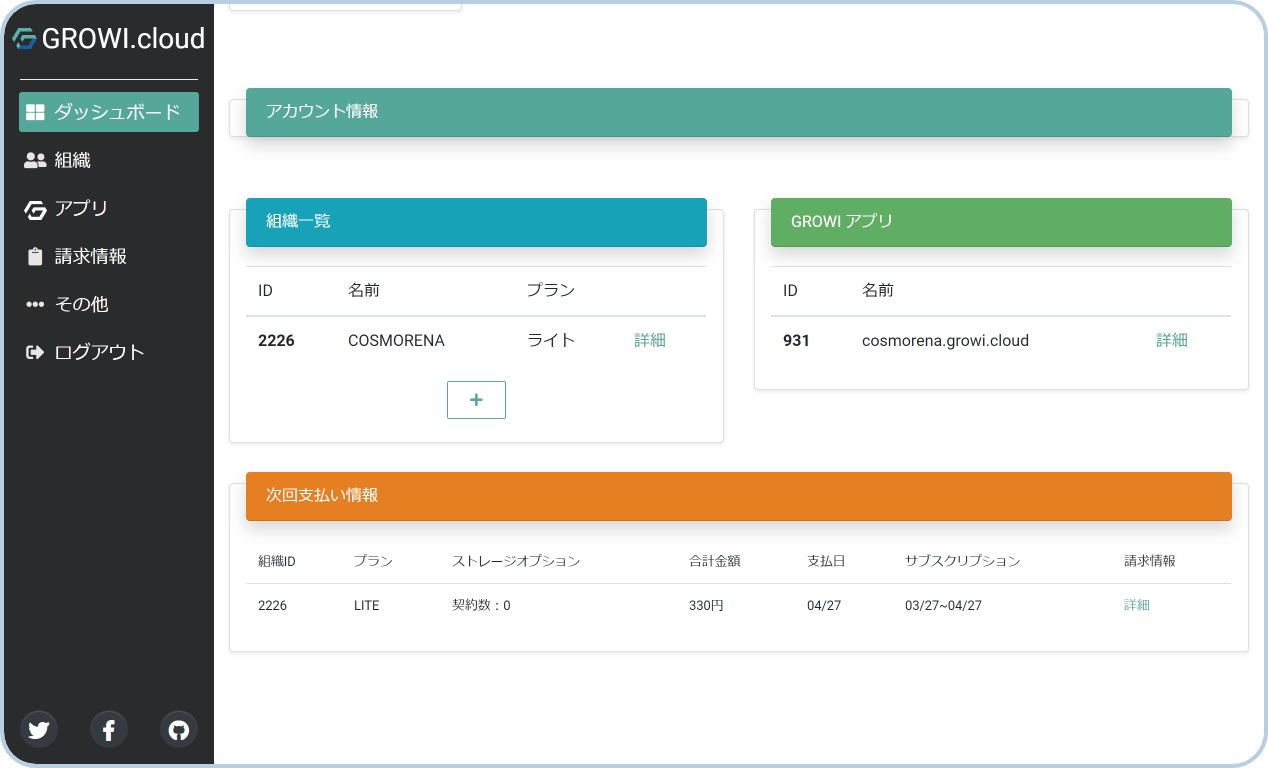
Task: Click the 04/27 payment date
Action: pos(824,605)
